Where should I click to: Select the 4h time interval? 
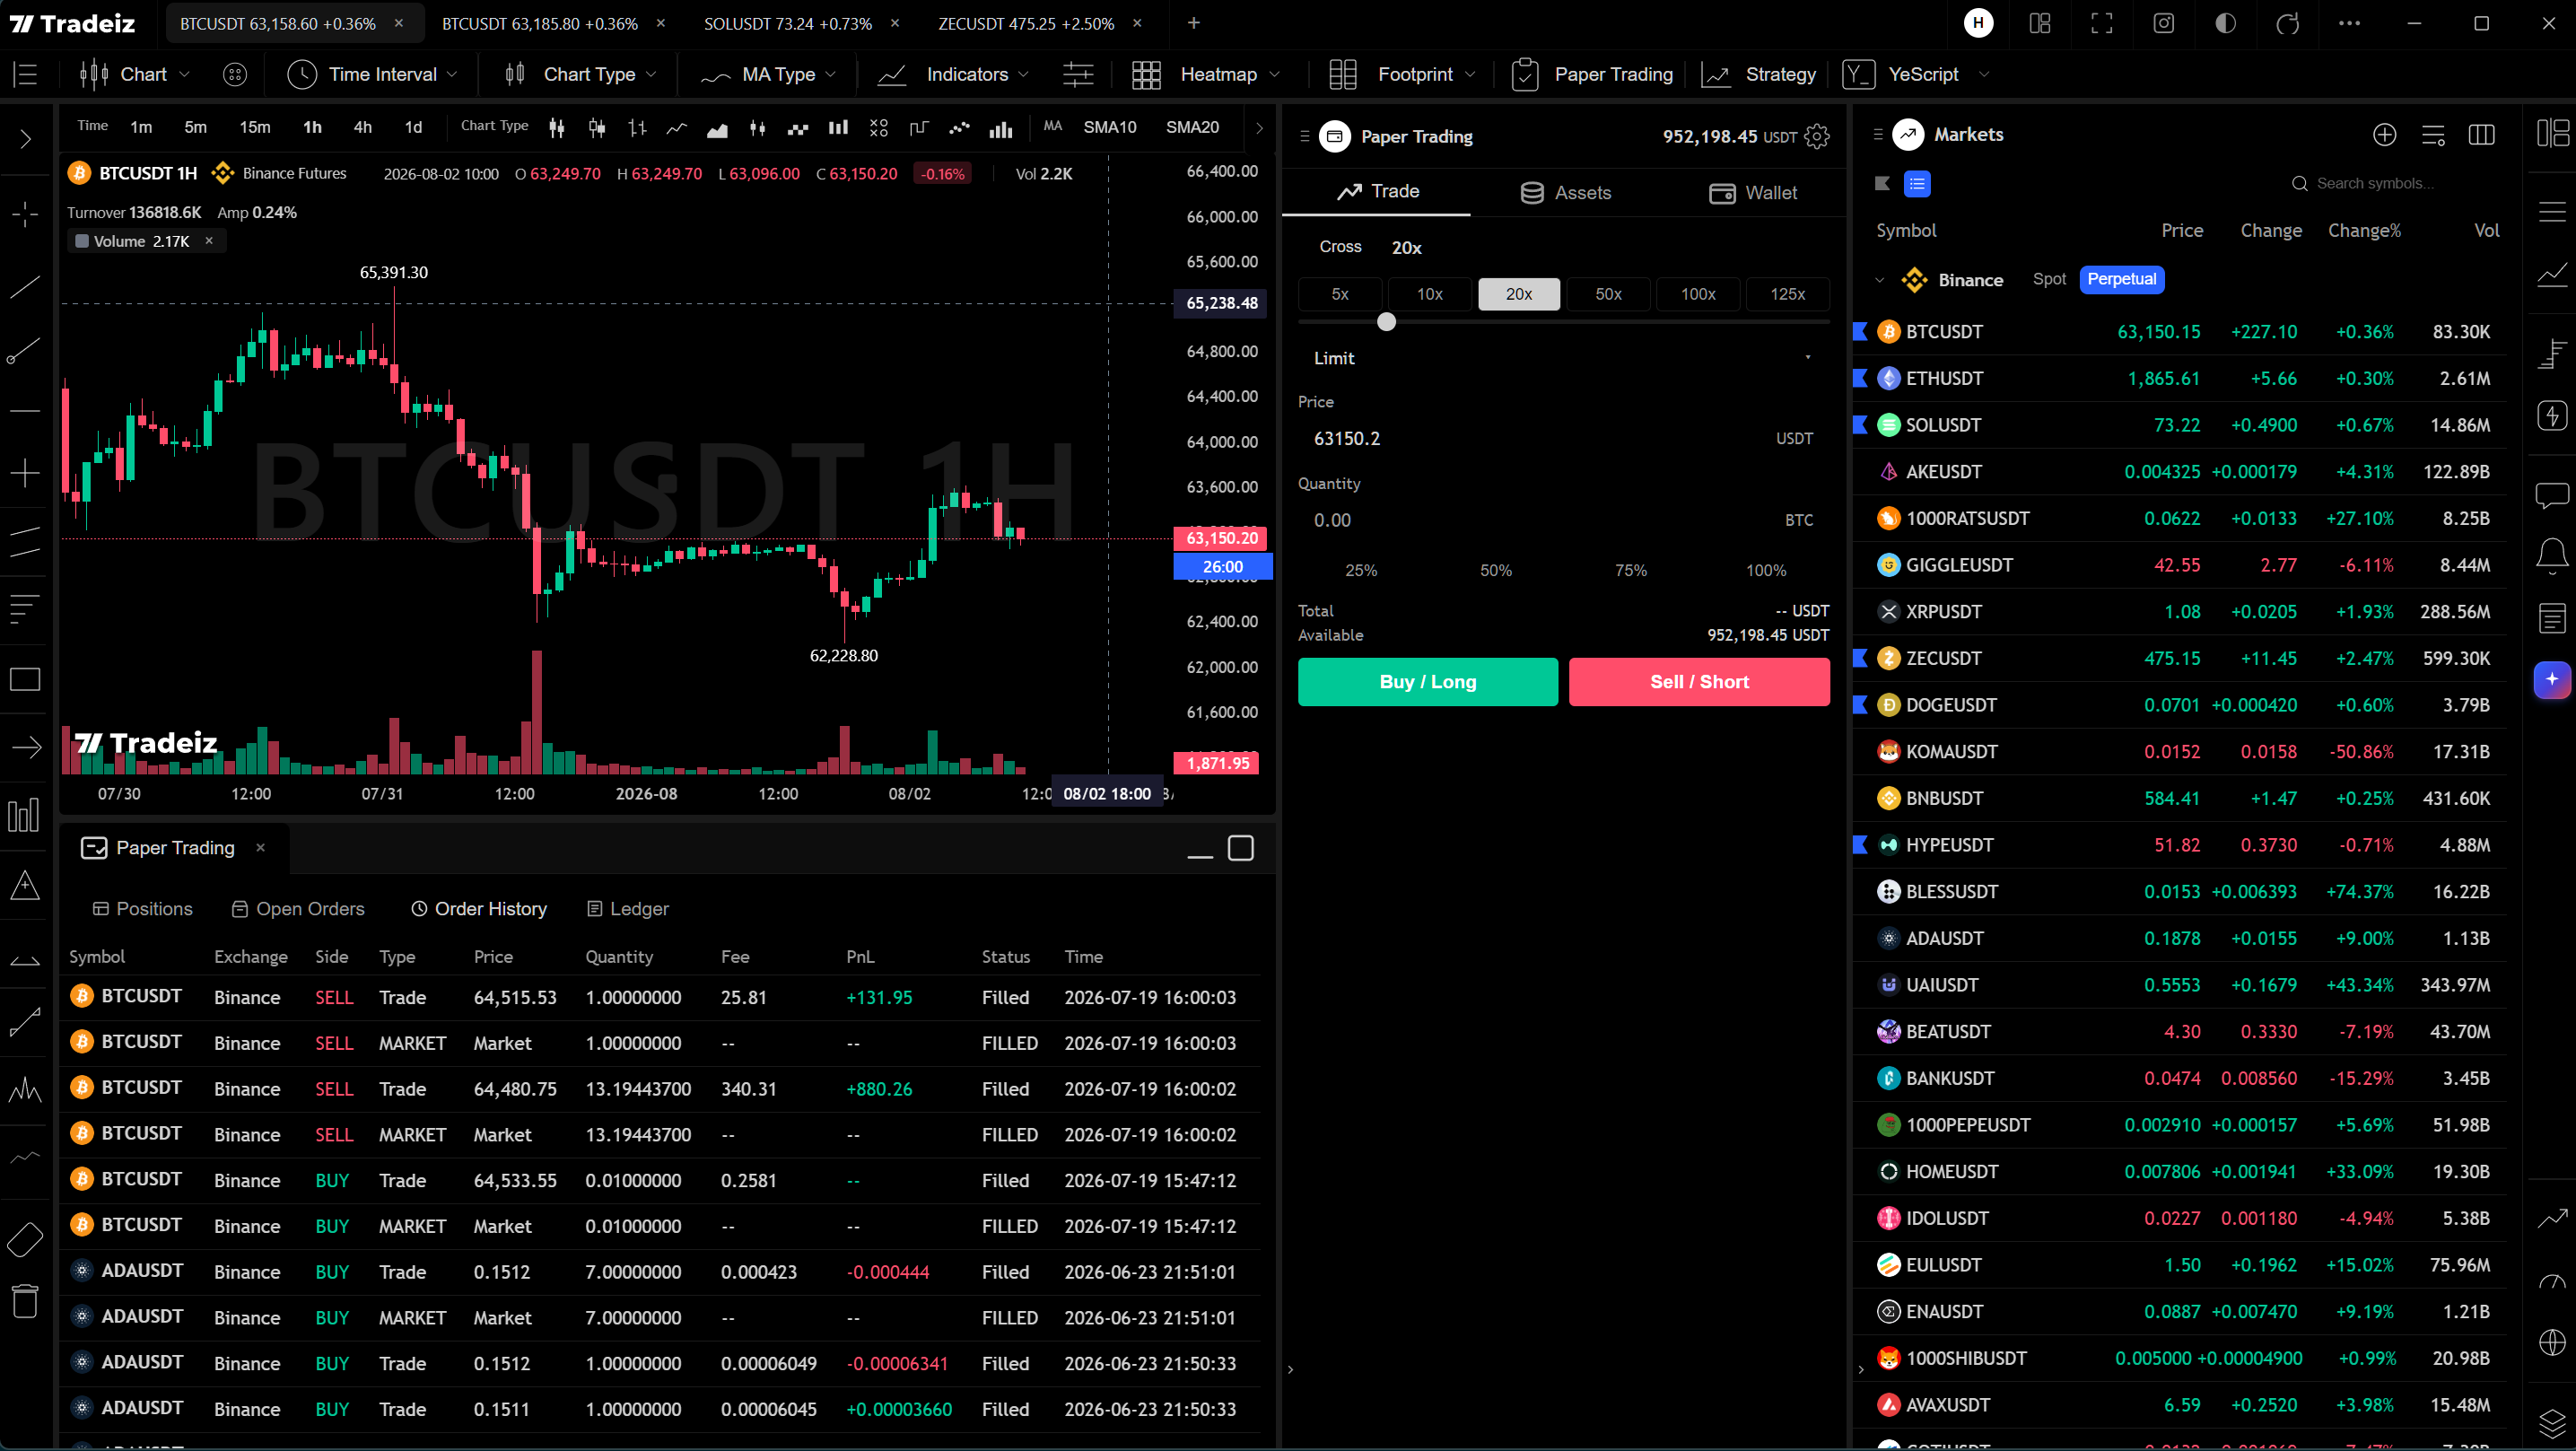(x=362, y=128)
